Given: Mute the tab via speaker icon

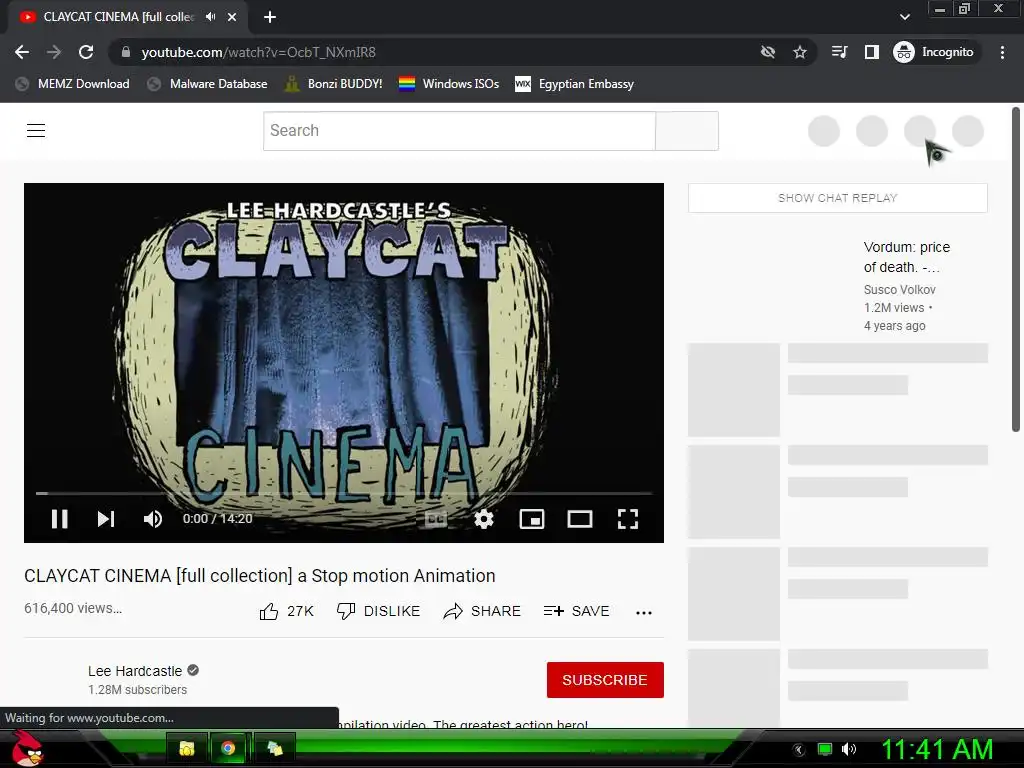Looking at the screenshot, I should pos(210,17).
